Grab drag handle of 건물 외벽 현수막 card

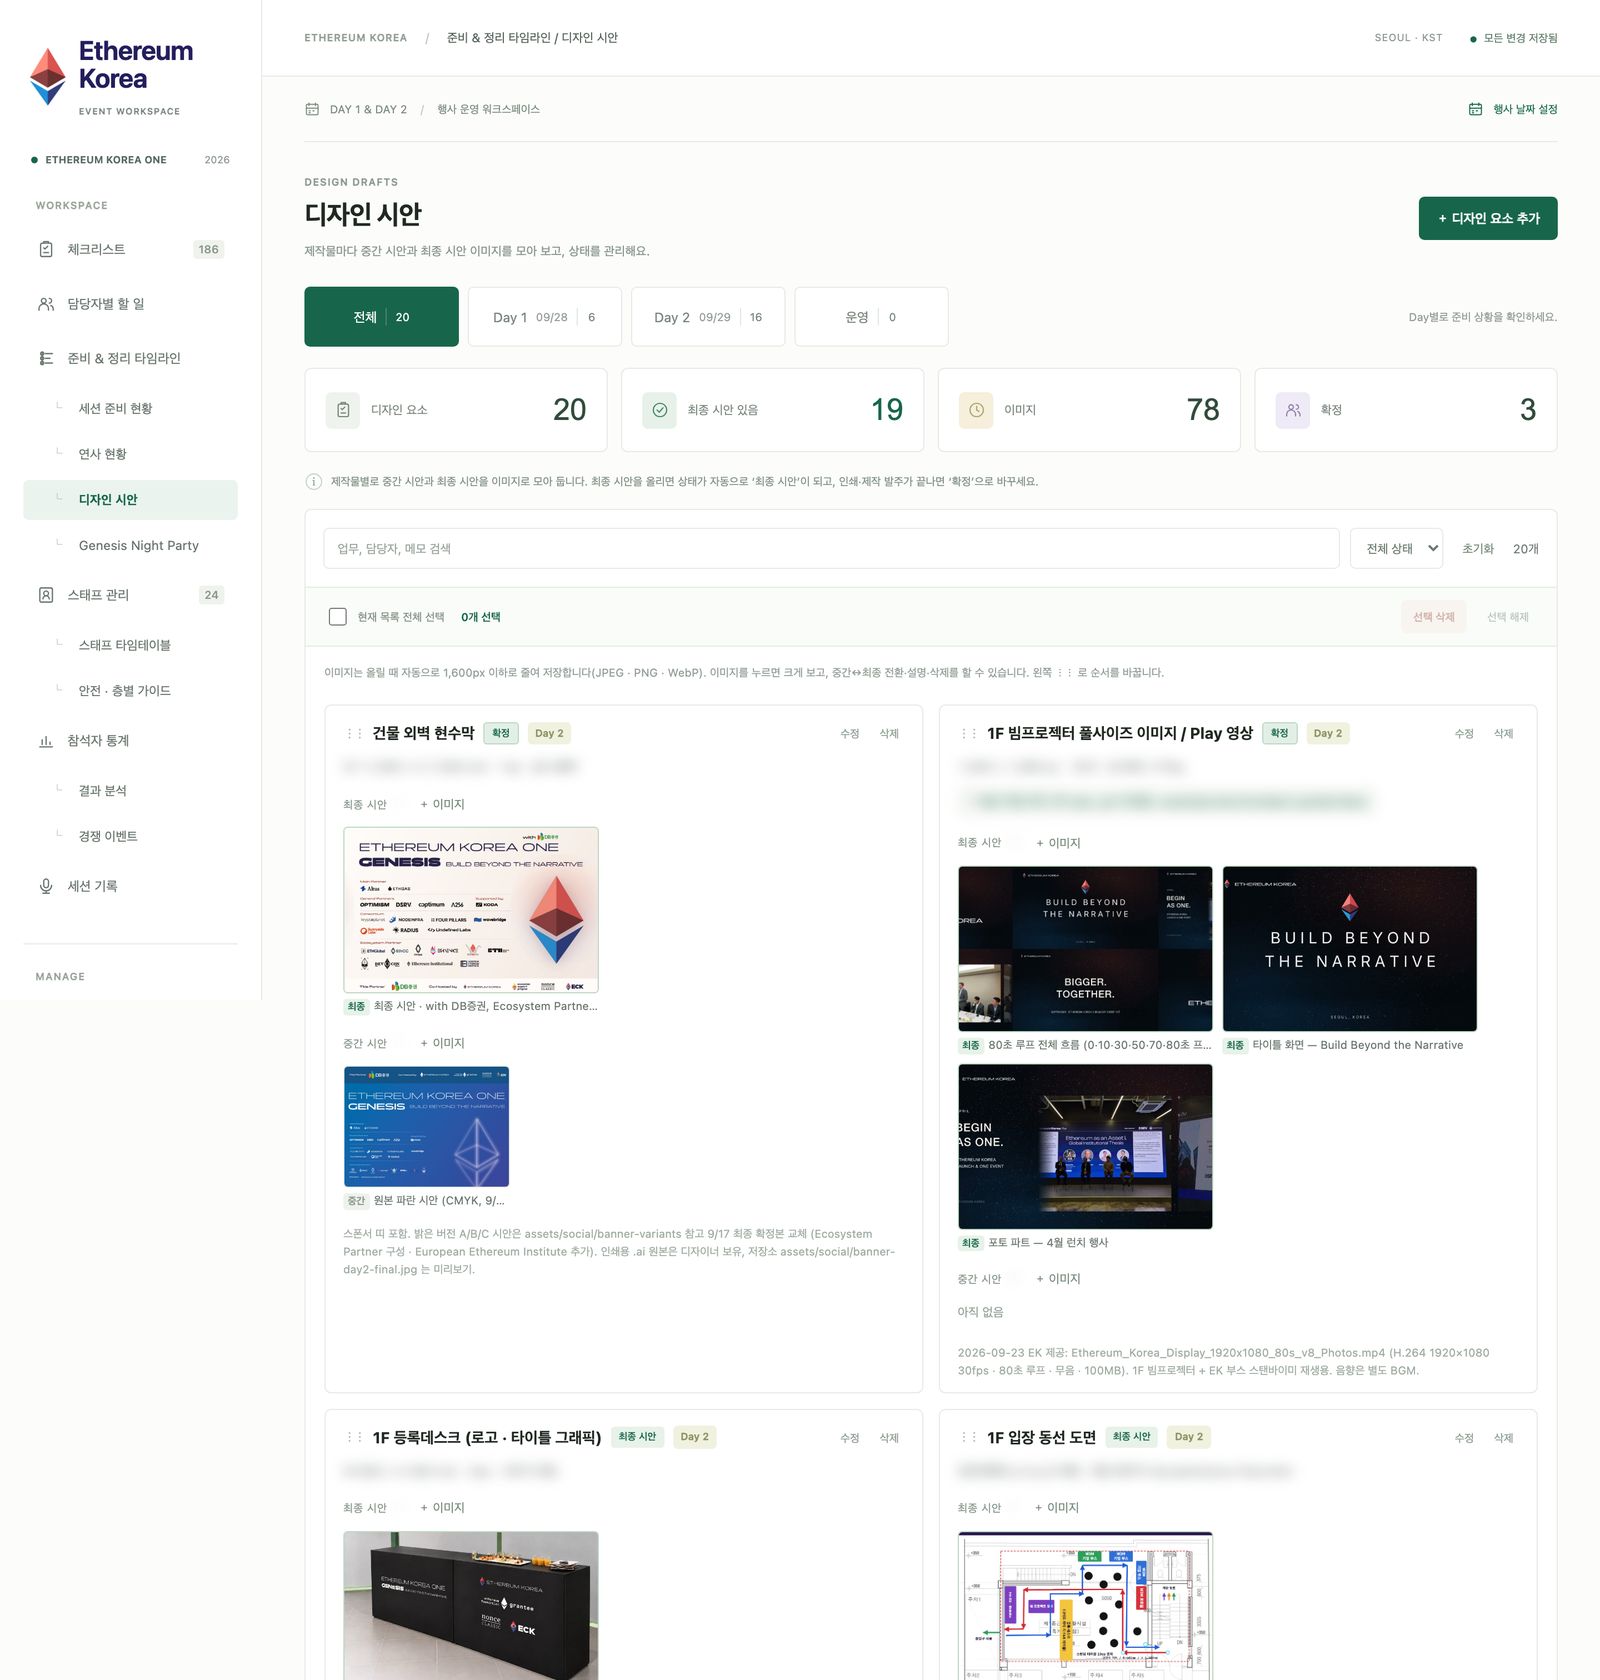pyautogui.click(x=354, y=734)
